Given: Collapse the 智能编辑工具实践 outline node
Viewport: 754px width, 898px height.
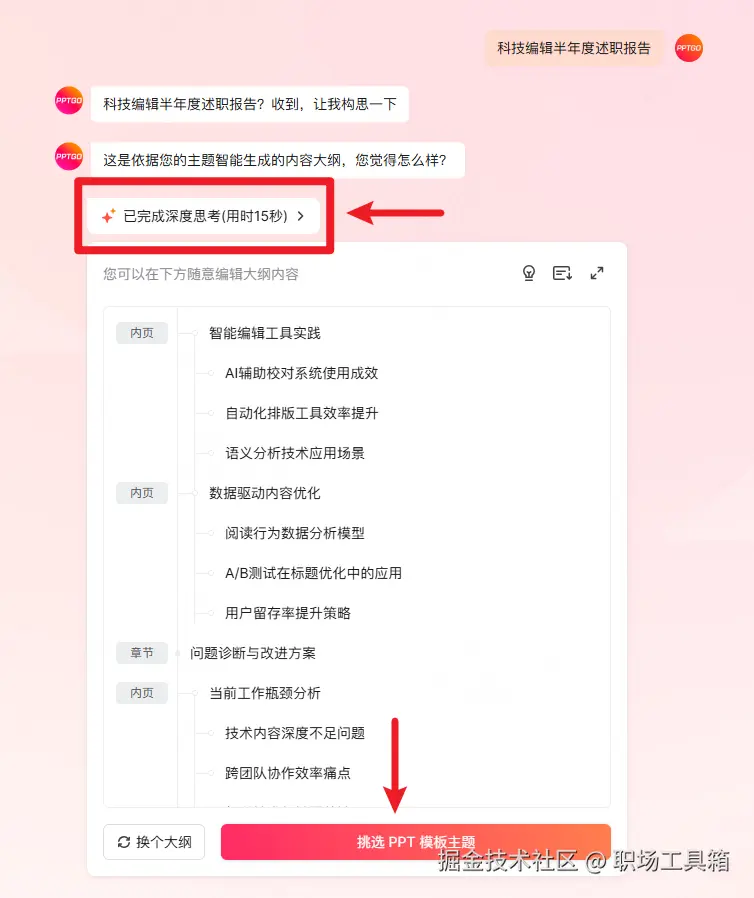Looking at the screenshot, I should tap(195, 333).
